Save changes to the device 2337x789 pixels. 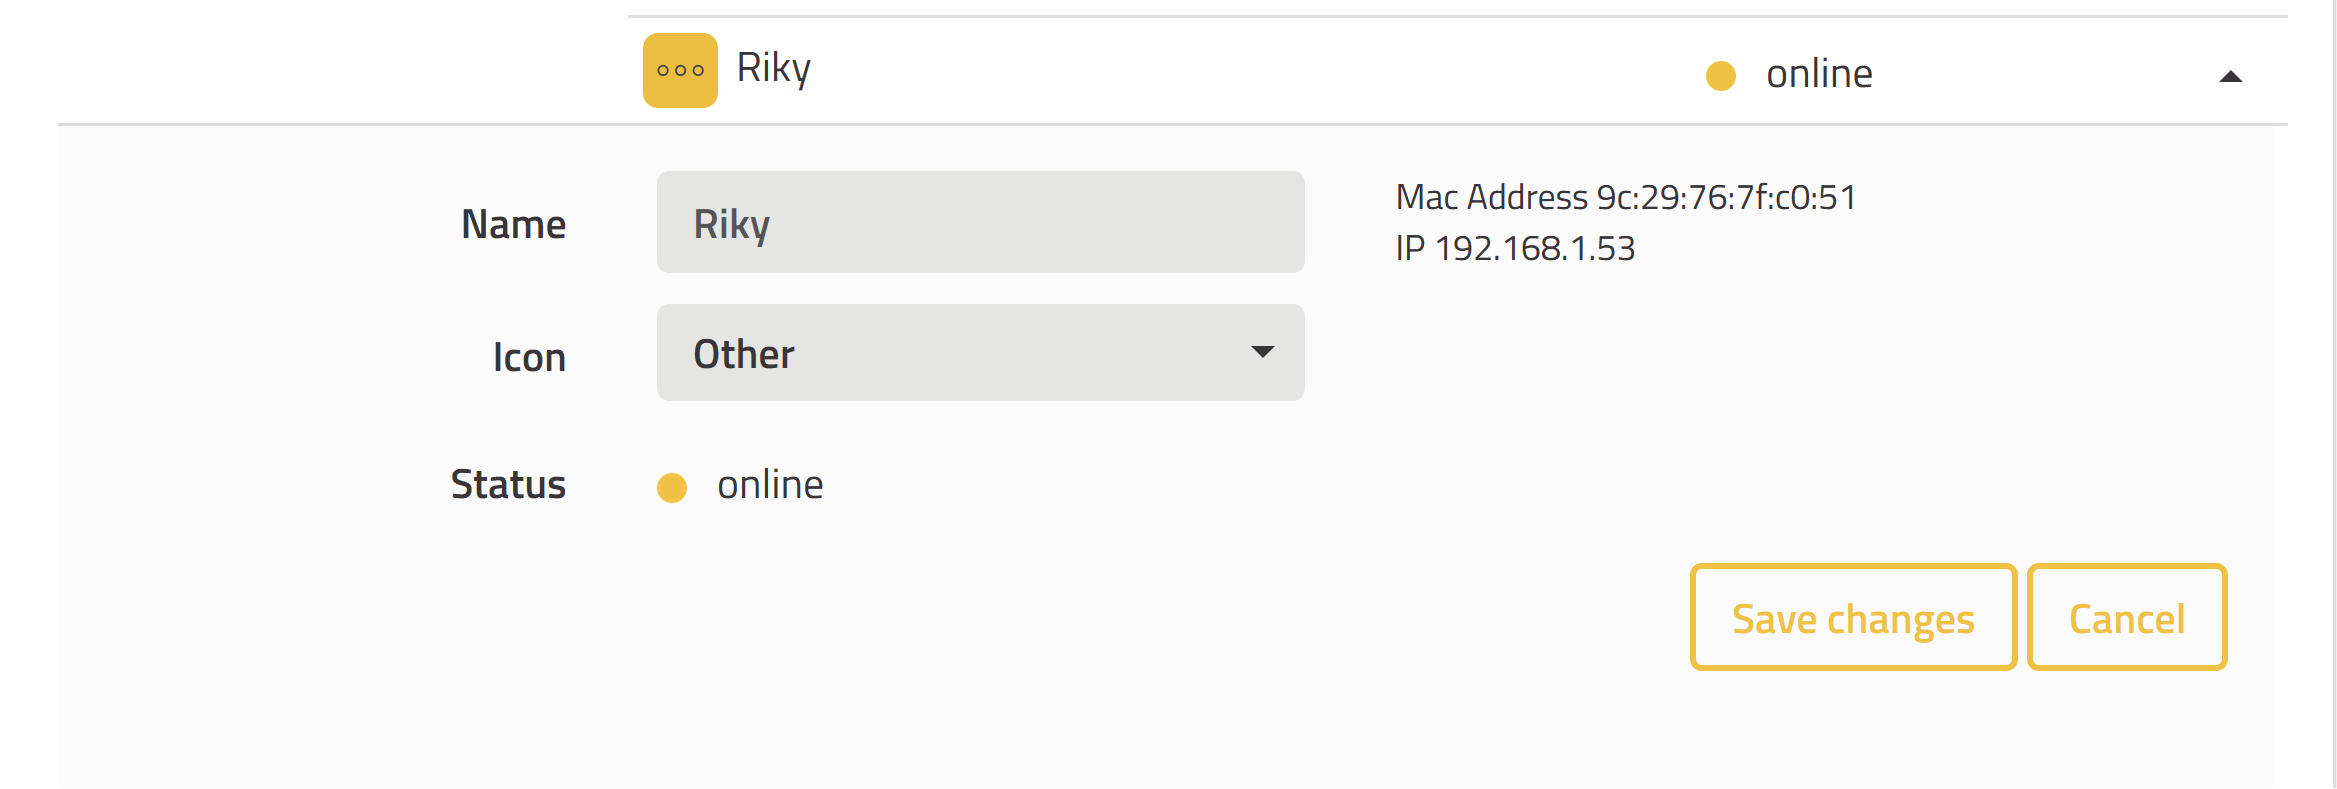(x=1853, y=617)
